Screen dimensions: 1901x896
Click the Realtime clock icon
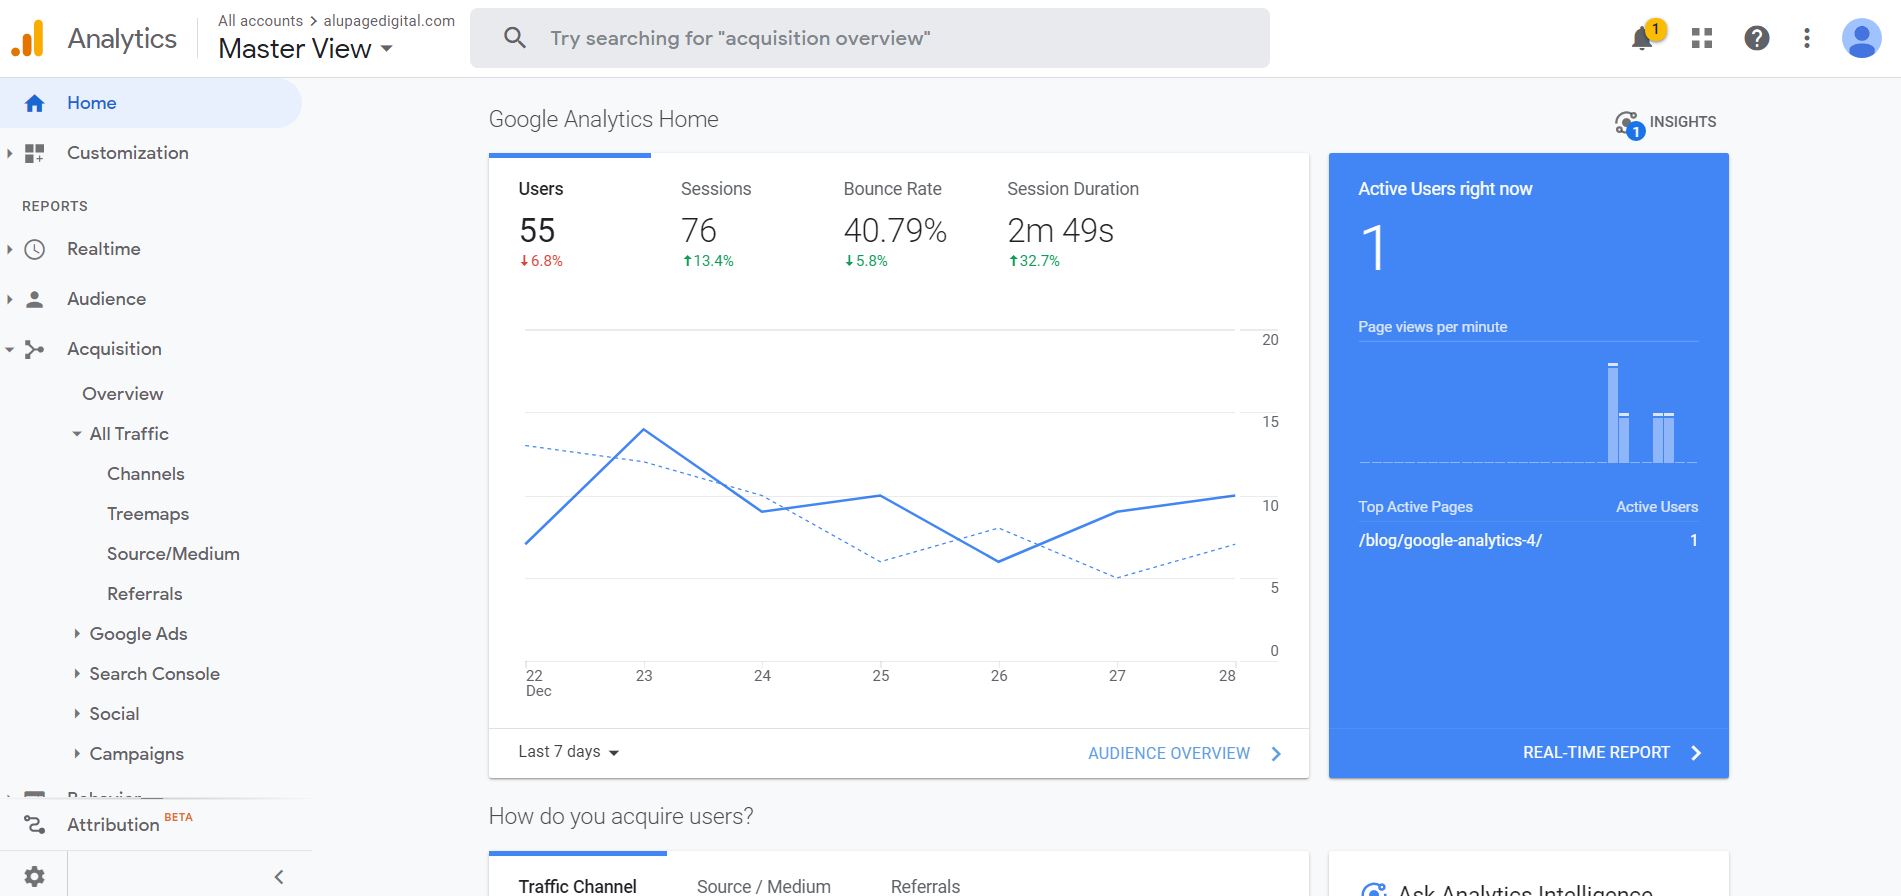[x=35, y=249]
